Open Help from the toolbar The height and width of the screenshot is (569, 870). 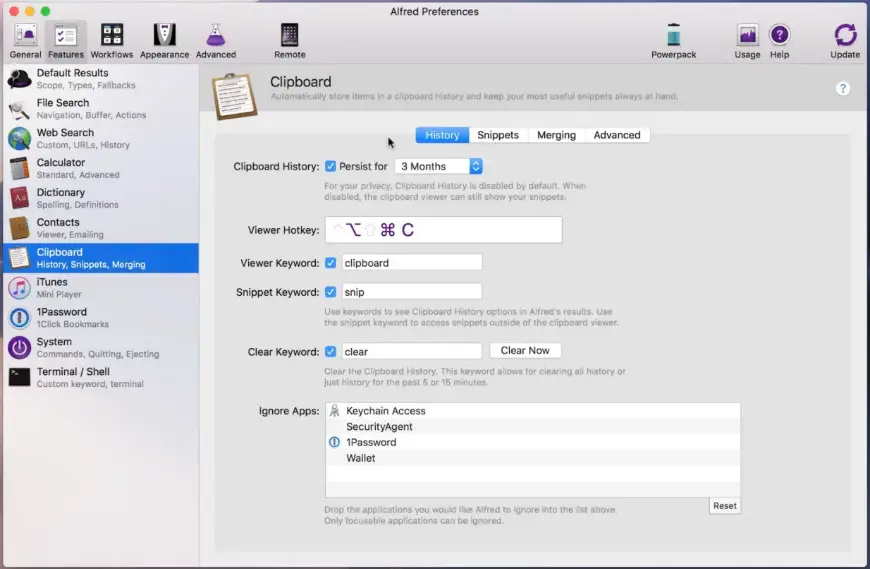point(779,41)
